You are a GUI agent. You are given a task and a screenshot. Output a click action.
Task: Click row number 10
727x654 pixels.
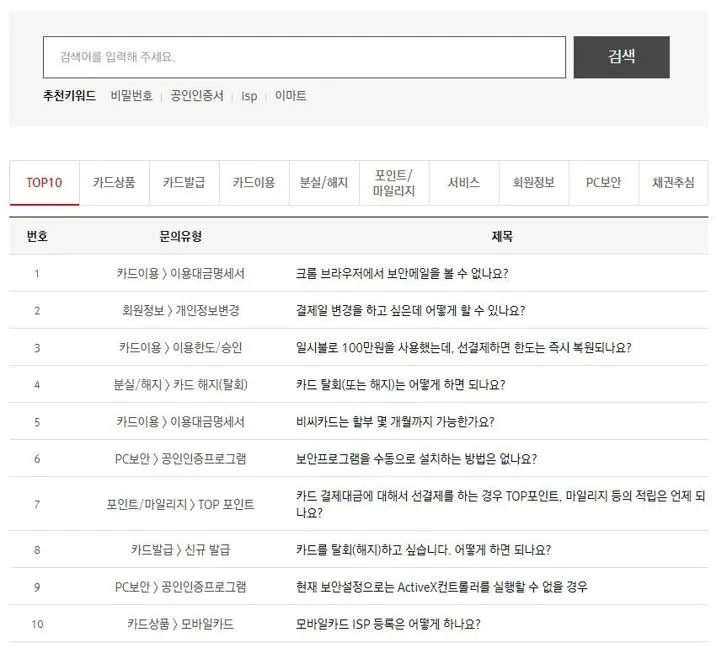pos(37,624)
